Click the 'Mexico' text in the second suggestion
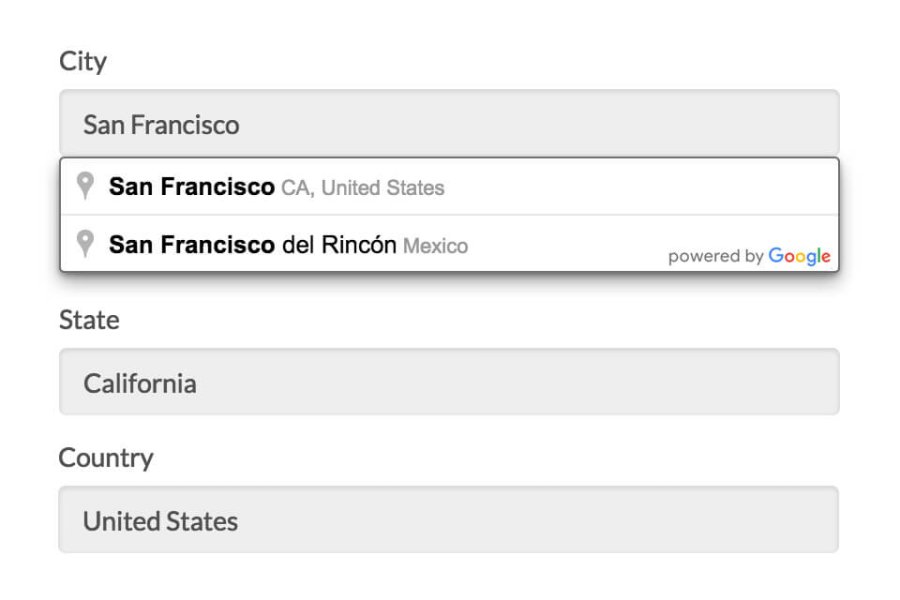The image size is (900, 600). coord(437,245)
